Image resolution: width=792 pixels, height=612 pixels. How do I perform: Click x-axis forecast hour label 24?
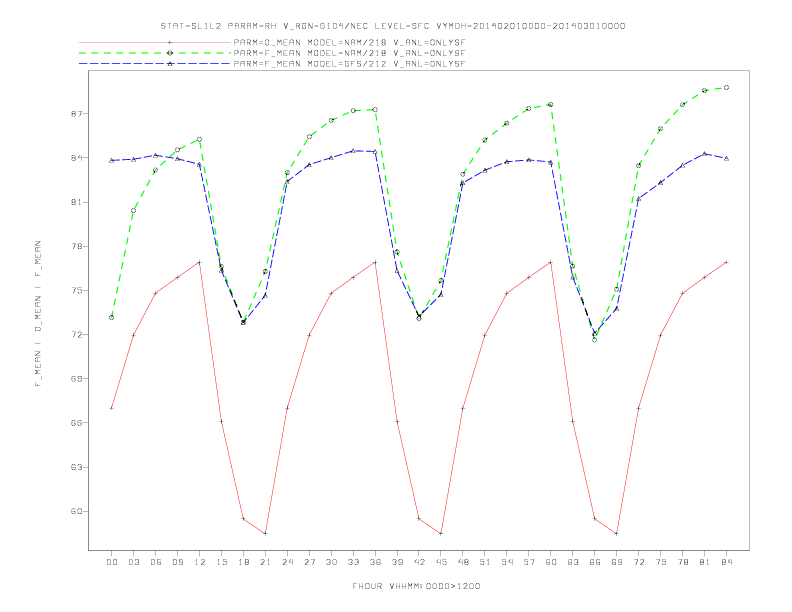point(287,562)
